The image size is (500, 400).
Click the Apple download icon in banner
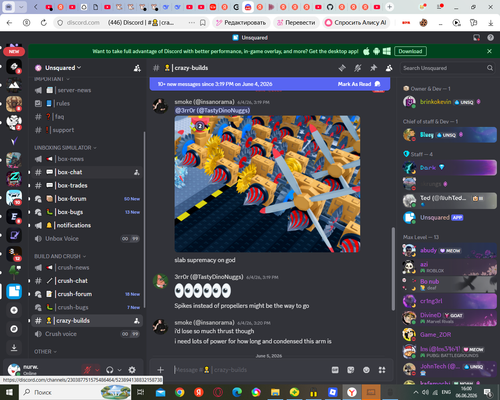pos(366,51)
